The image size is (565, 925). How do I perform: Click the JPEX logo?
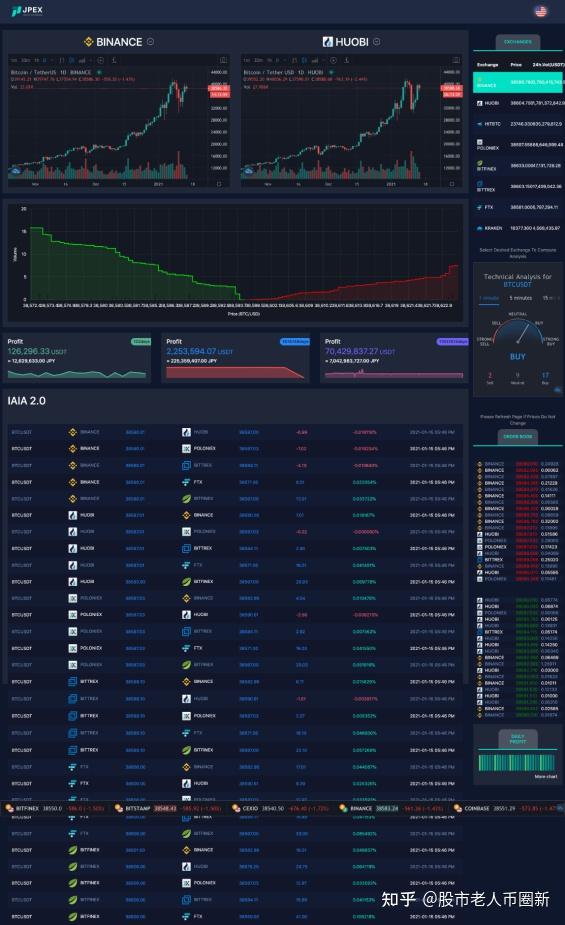click(27, 10)
